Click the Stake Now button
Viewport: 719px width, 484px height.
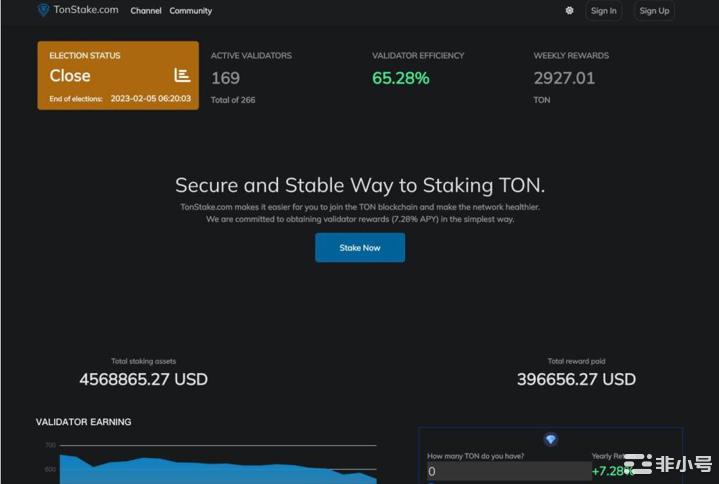click(360, 248)
